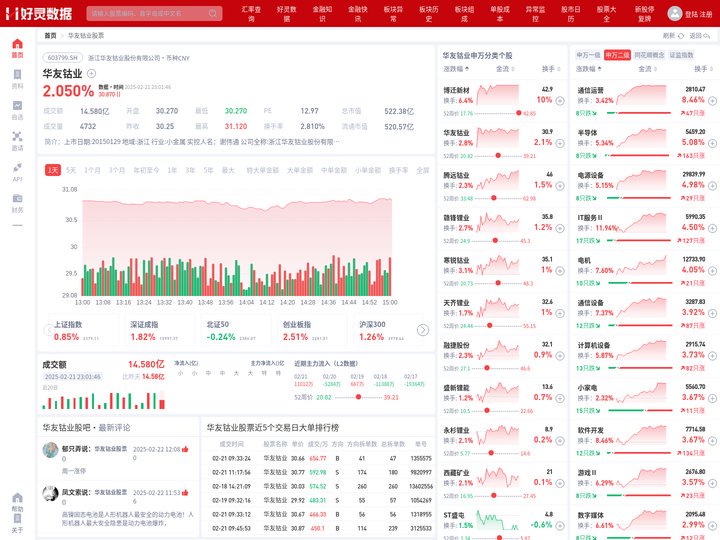Click the 52周价 range dot for 华友钴业 summary
The width and height of the screenshot is (720, 540).
tap(358, 397)
